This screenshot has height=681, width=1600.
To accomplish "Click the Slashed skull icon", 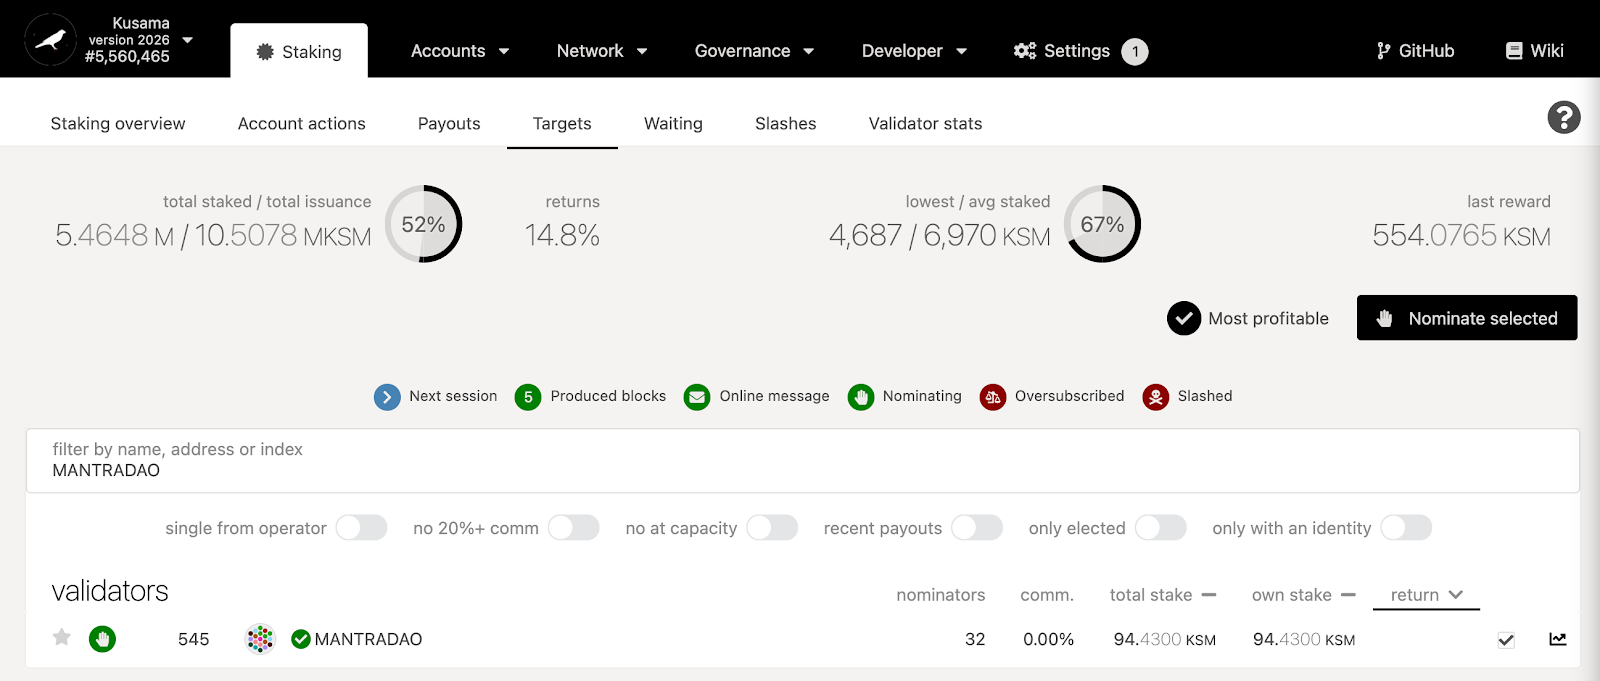I will pyautogui.click(x=1156, y=397).
